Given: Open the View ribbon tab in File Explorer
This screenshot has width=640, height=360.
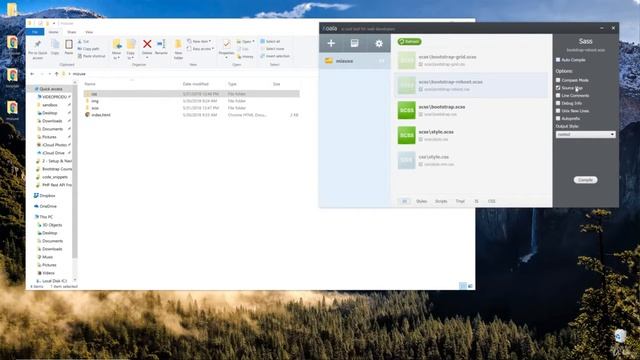Looking at the screenshot, I should 89,32.
